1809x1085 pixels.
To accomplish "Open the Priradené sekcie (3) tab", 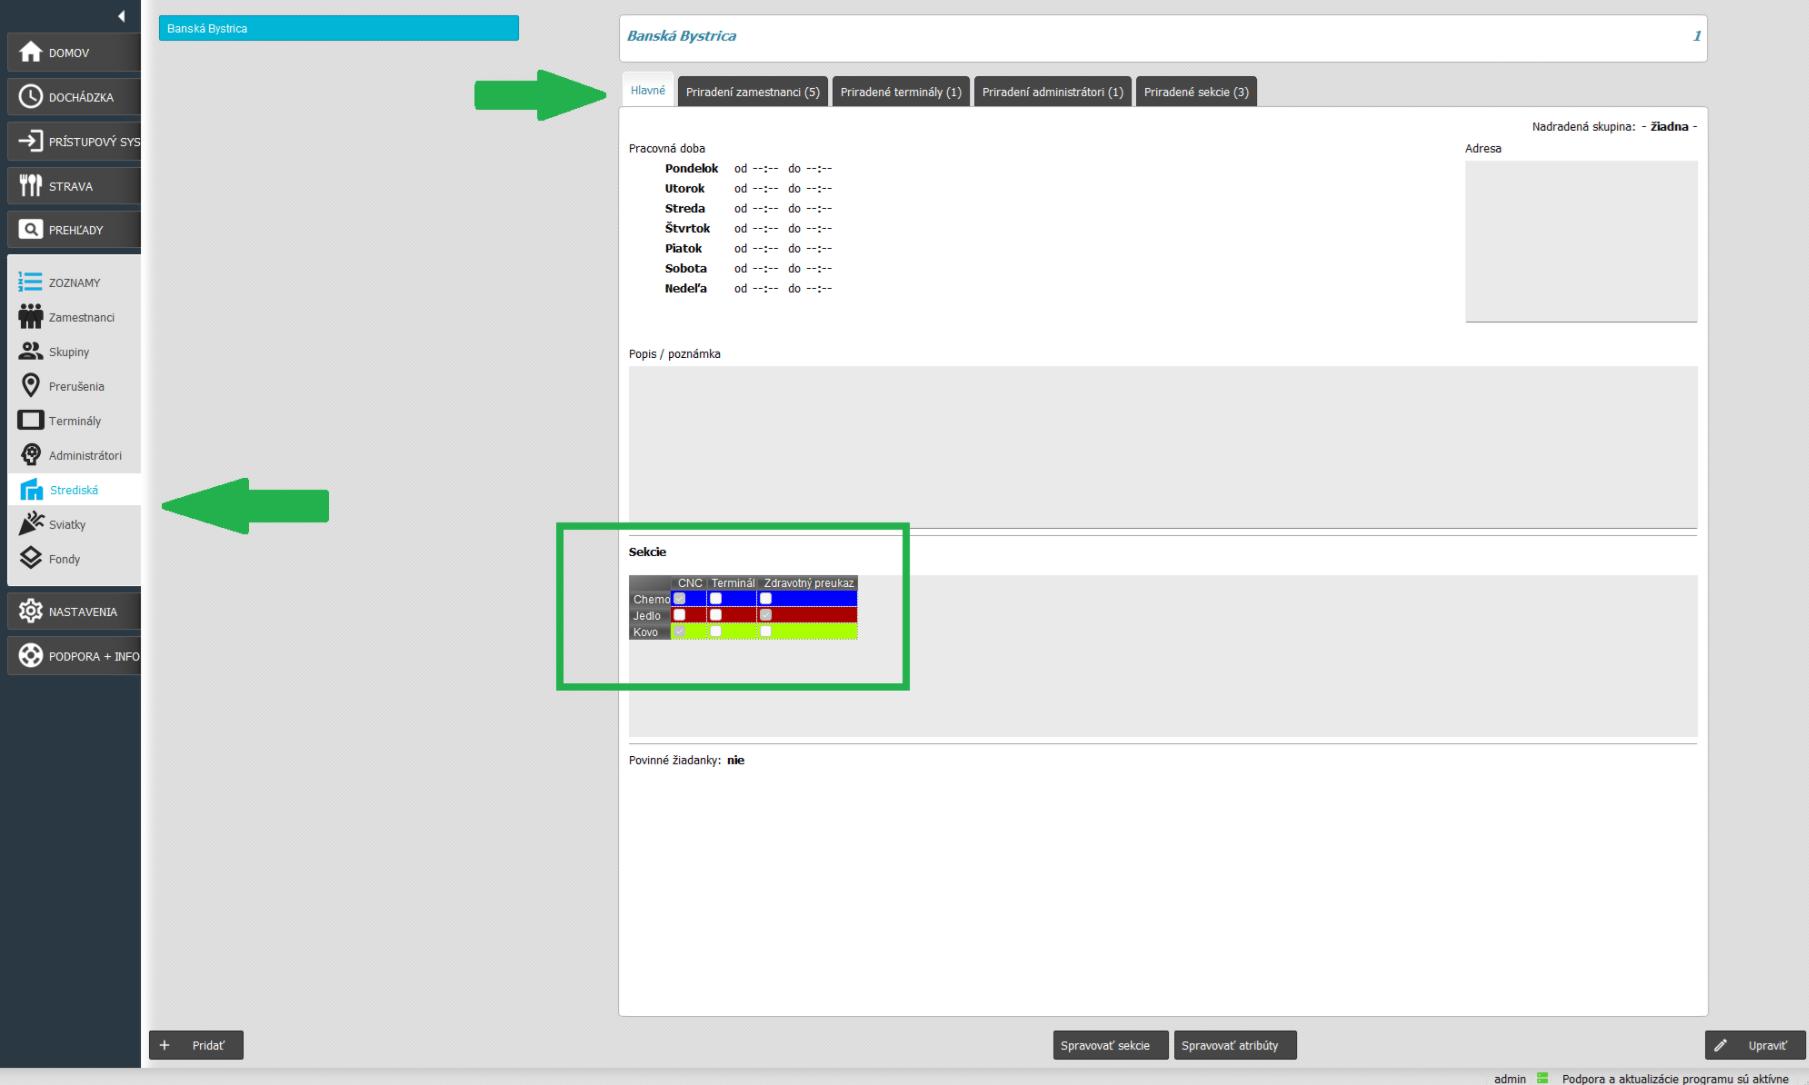I will [x=1196, y=92].
